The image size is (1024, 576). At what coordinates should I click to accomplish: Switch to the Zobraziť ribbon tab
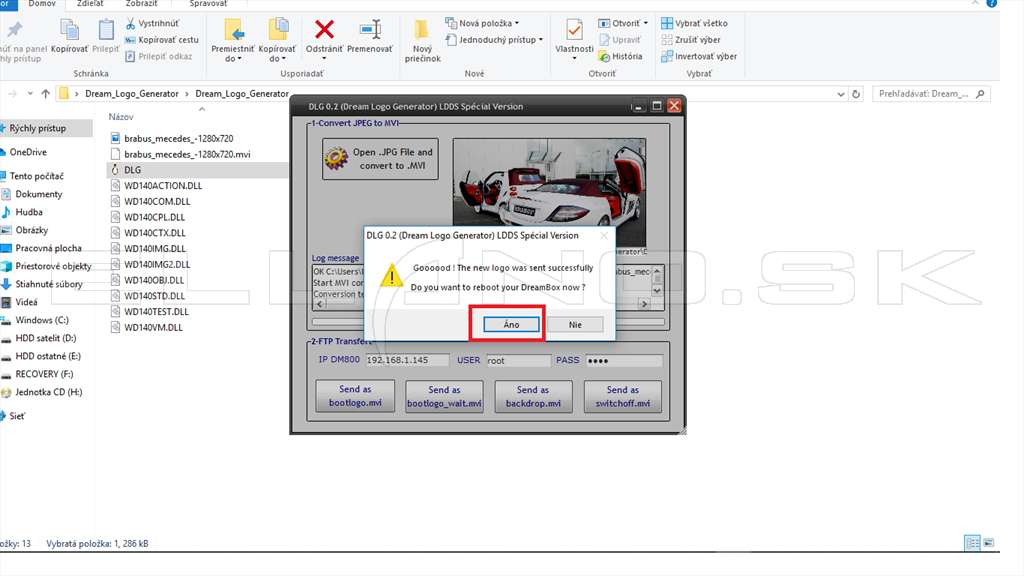[141, 4]
